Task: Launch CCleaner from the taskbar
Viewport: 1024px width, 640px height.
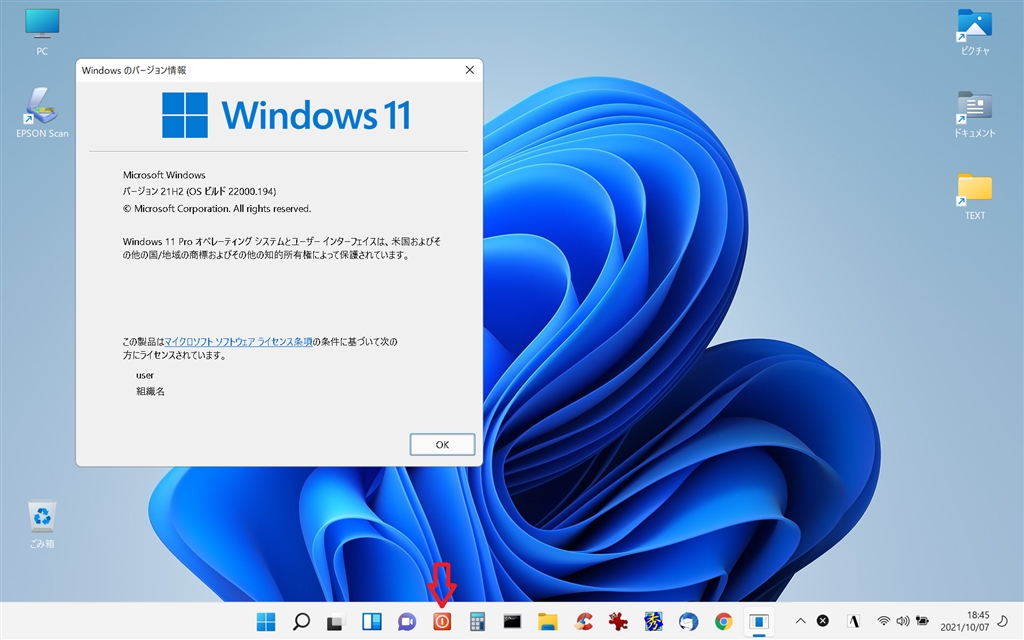Action: point(583,622)
